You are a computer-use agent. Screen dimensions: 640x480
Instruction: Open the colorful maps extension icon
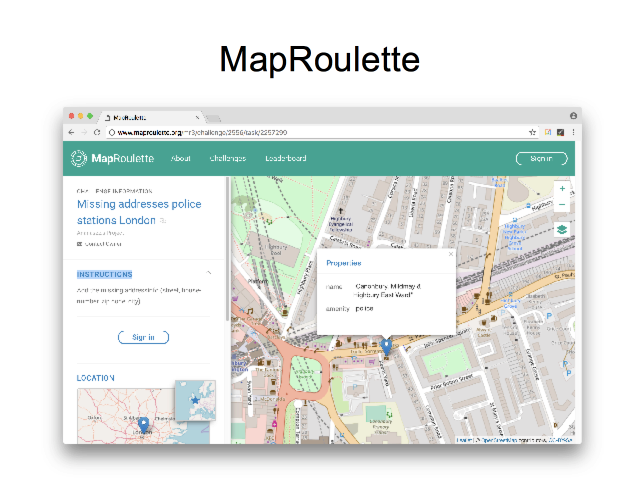(548, 132)
